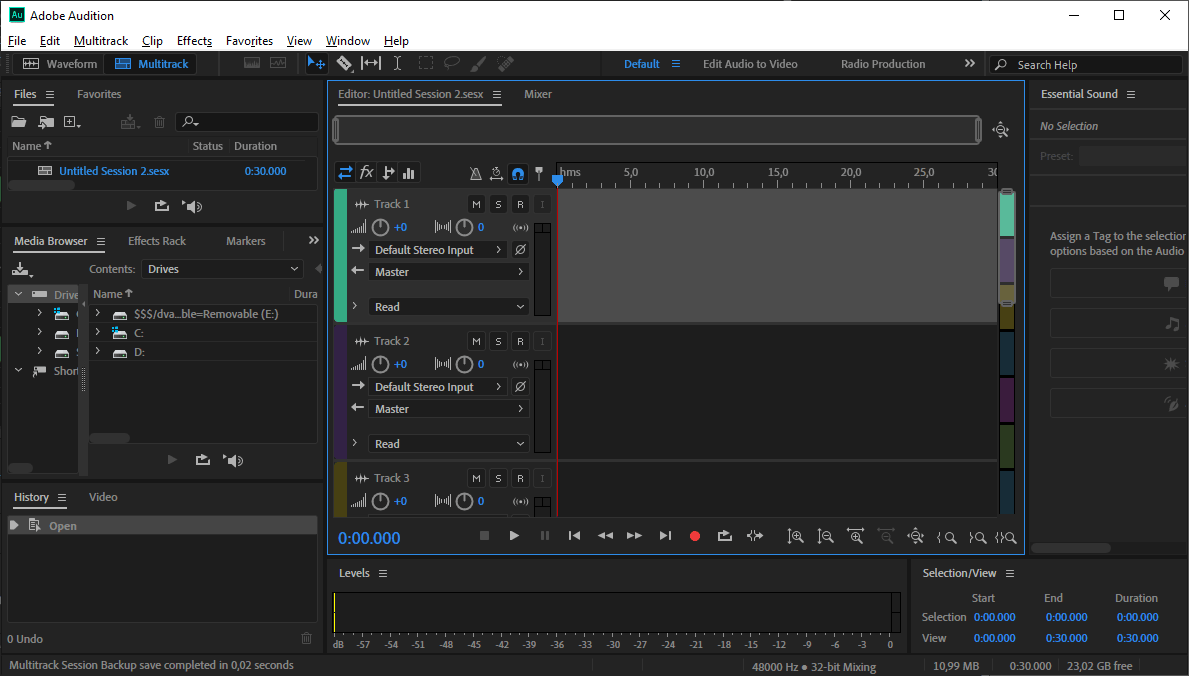Switch to the Mixer tab
Viewport: 1189px width, 676px height.
coord(538,94)
